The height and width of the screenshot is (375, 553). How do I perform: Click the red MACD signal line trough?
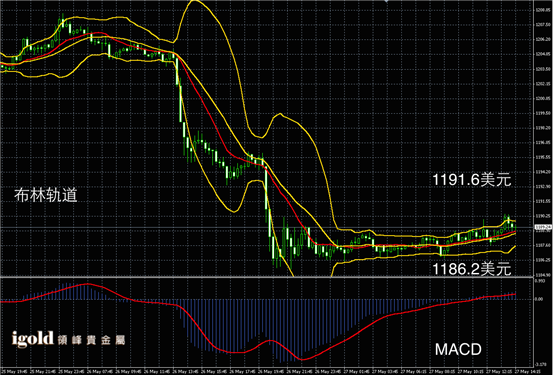pos(302,359)
